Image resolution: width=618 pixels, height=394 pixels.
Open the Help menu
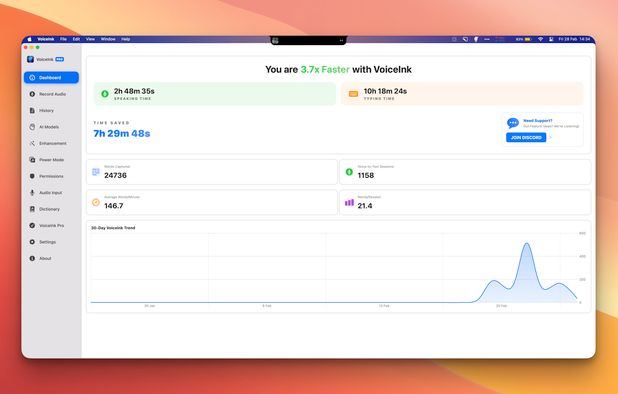point(126,39)
